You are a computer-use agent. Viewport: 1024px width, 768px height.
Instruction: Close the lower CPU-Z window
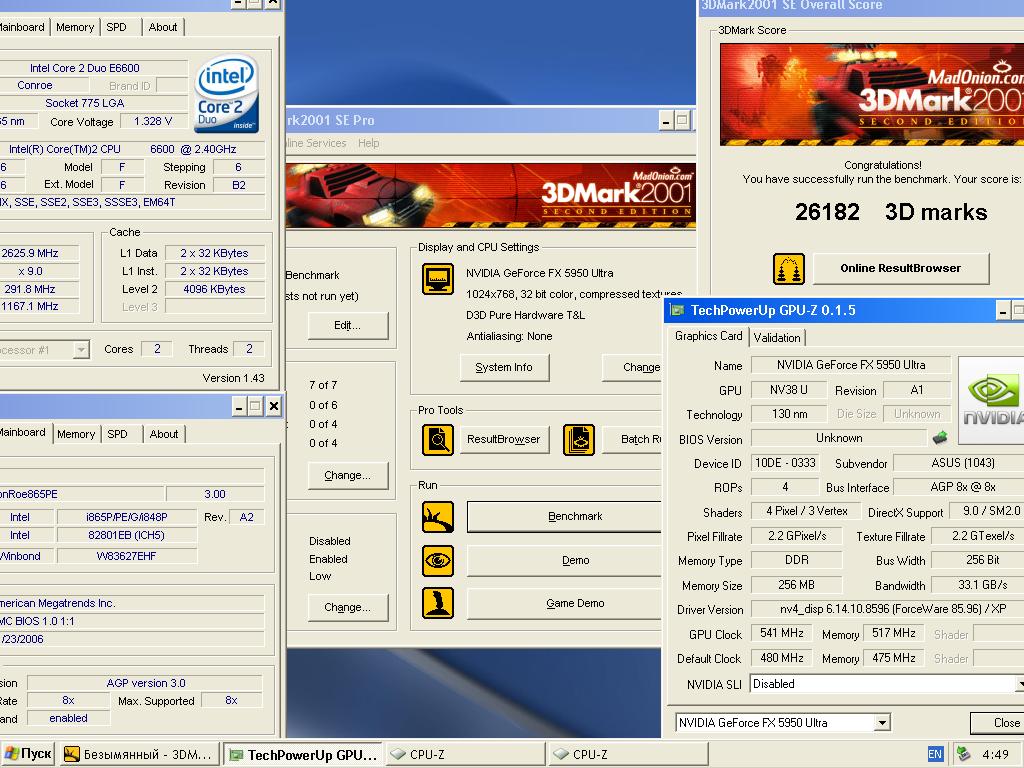click(x=274, y=407)
